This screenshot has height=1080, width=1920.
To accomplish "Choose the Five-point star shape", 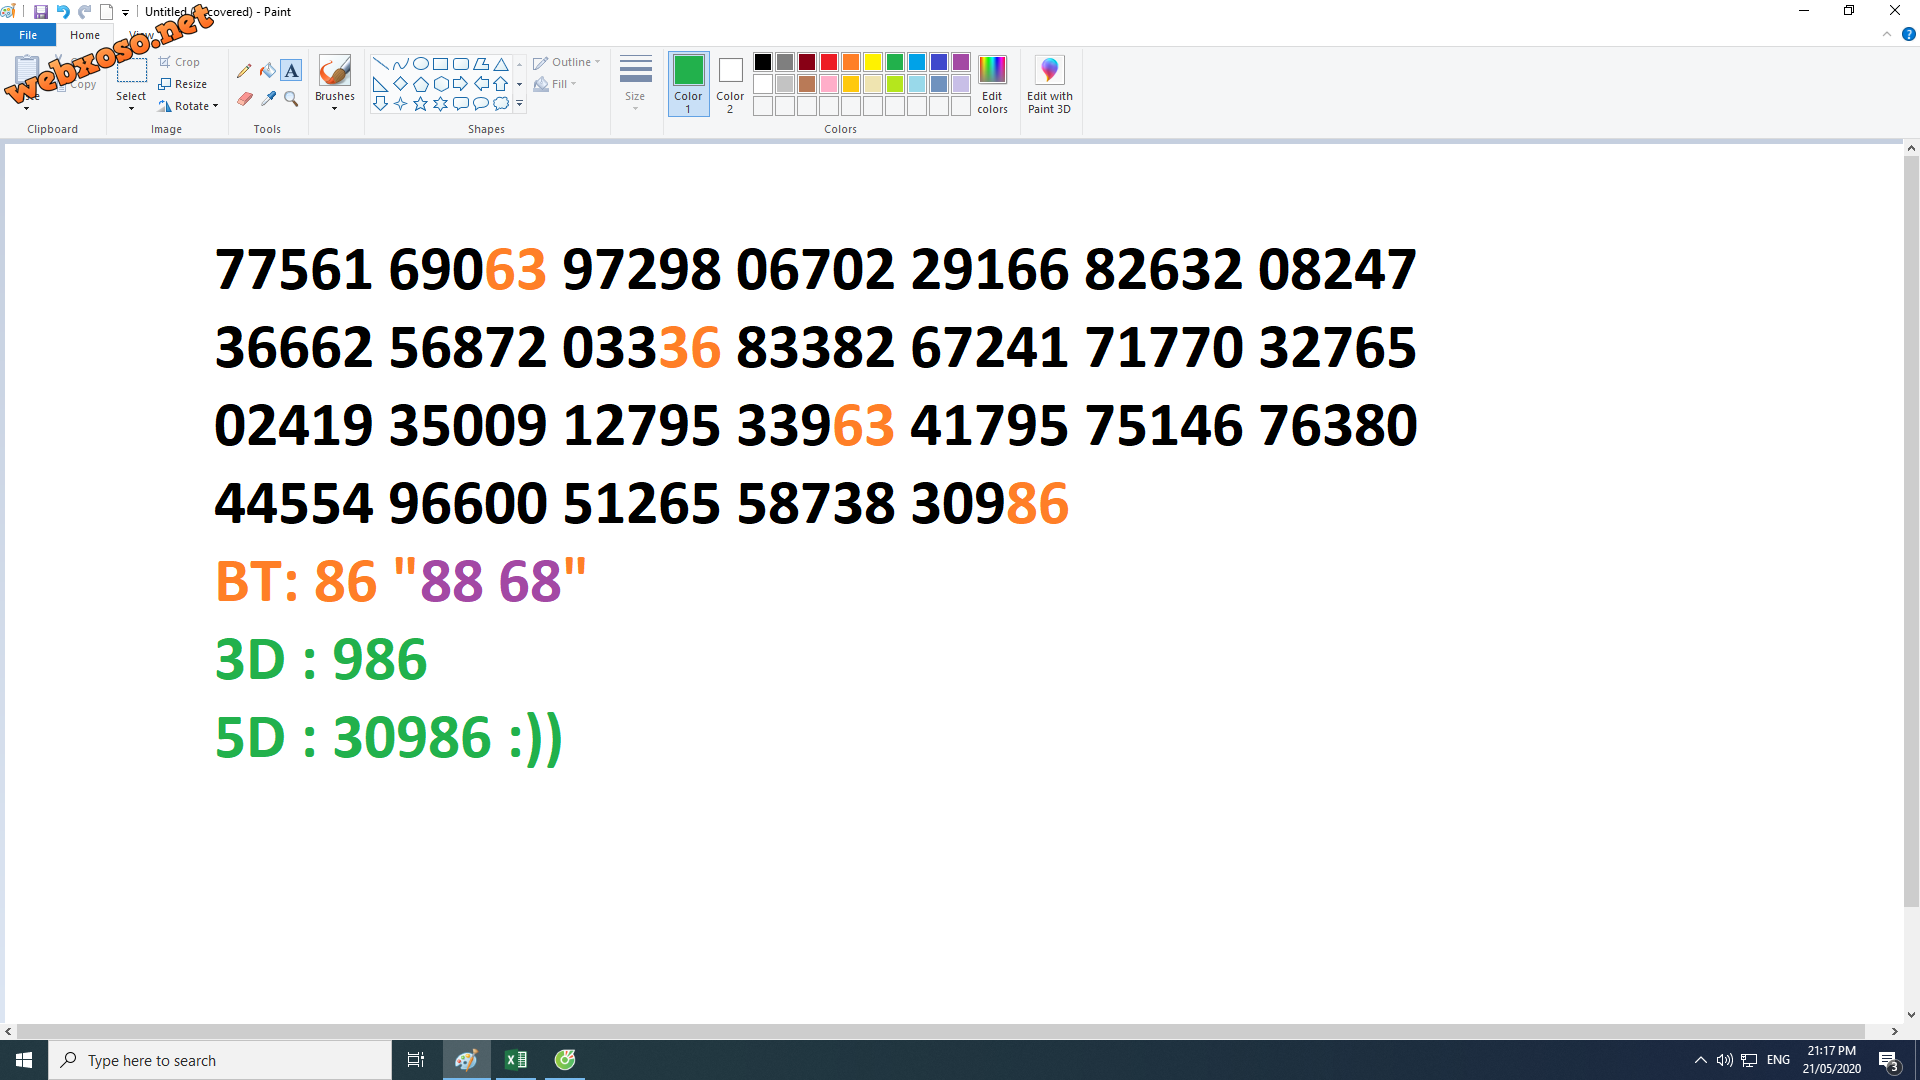I will 420,104.
